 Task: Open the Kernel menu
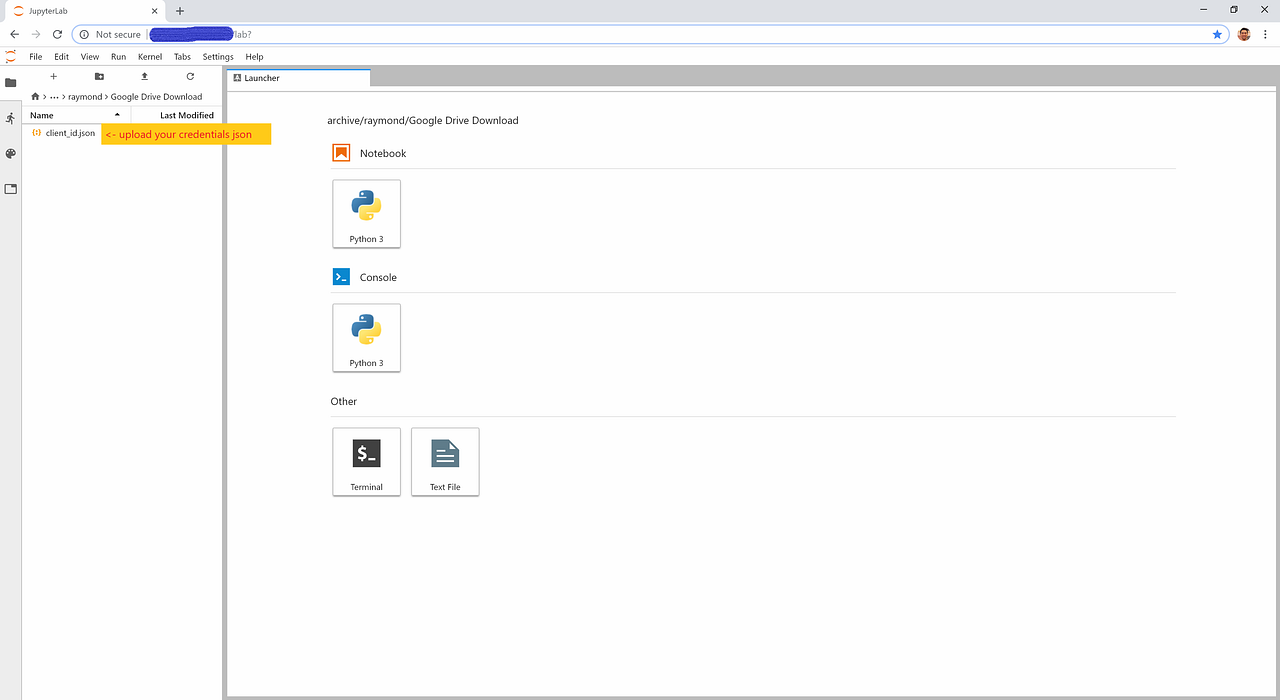[149, 56]
